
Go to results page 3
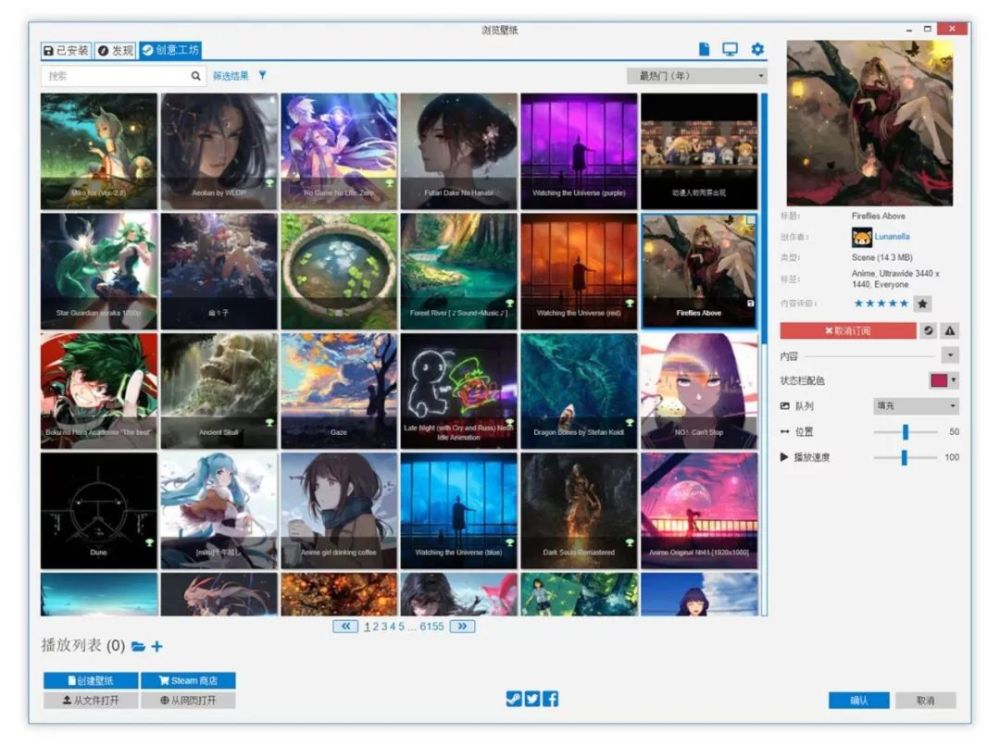pos(385,627)
